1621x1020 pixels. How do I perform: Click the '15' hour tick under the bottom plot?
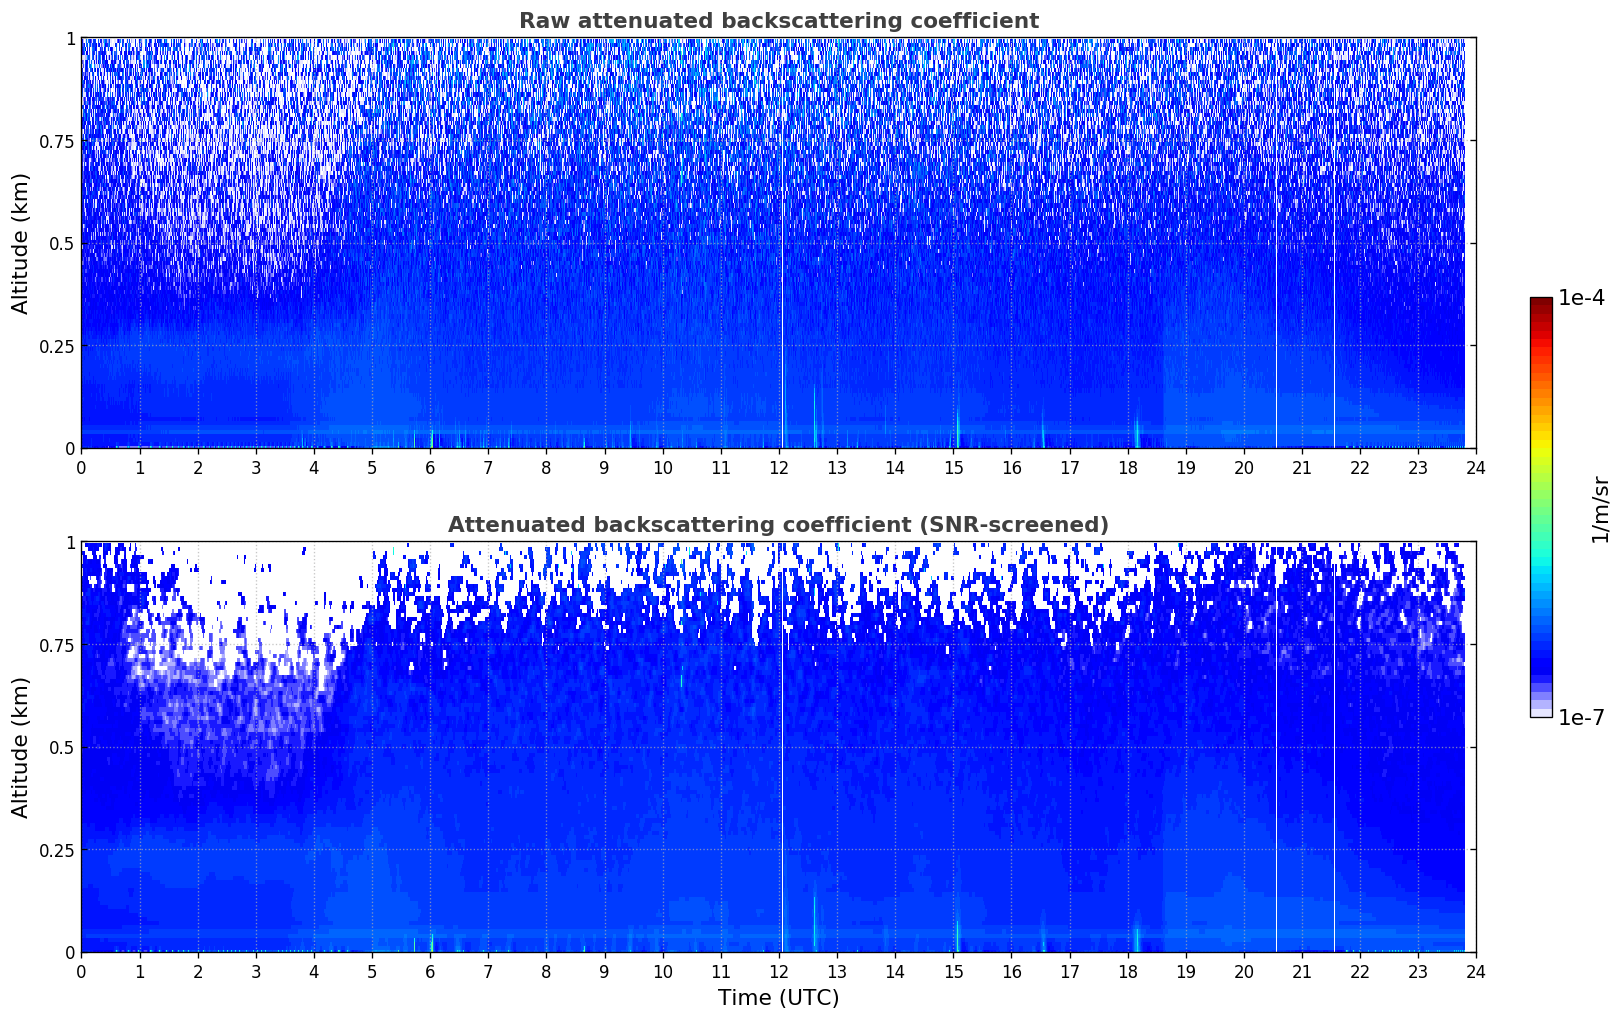[x=953, y=972]
